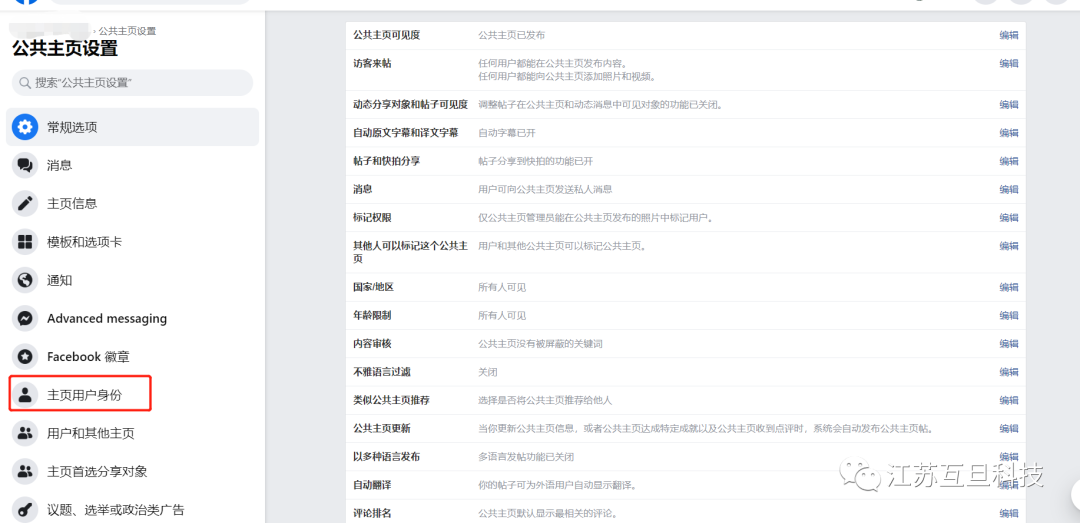The width and height of the screenshot is (1080, 523).
Task: Click 编辑 for the 访客发帖 row
Action: click(1008, 63)
